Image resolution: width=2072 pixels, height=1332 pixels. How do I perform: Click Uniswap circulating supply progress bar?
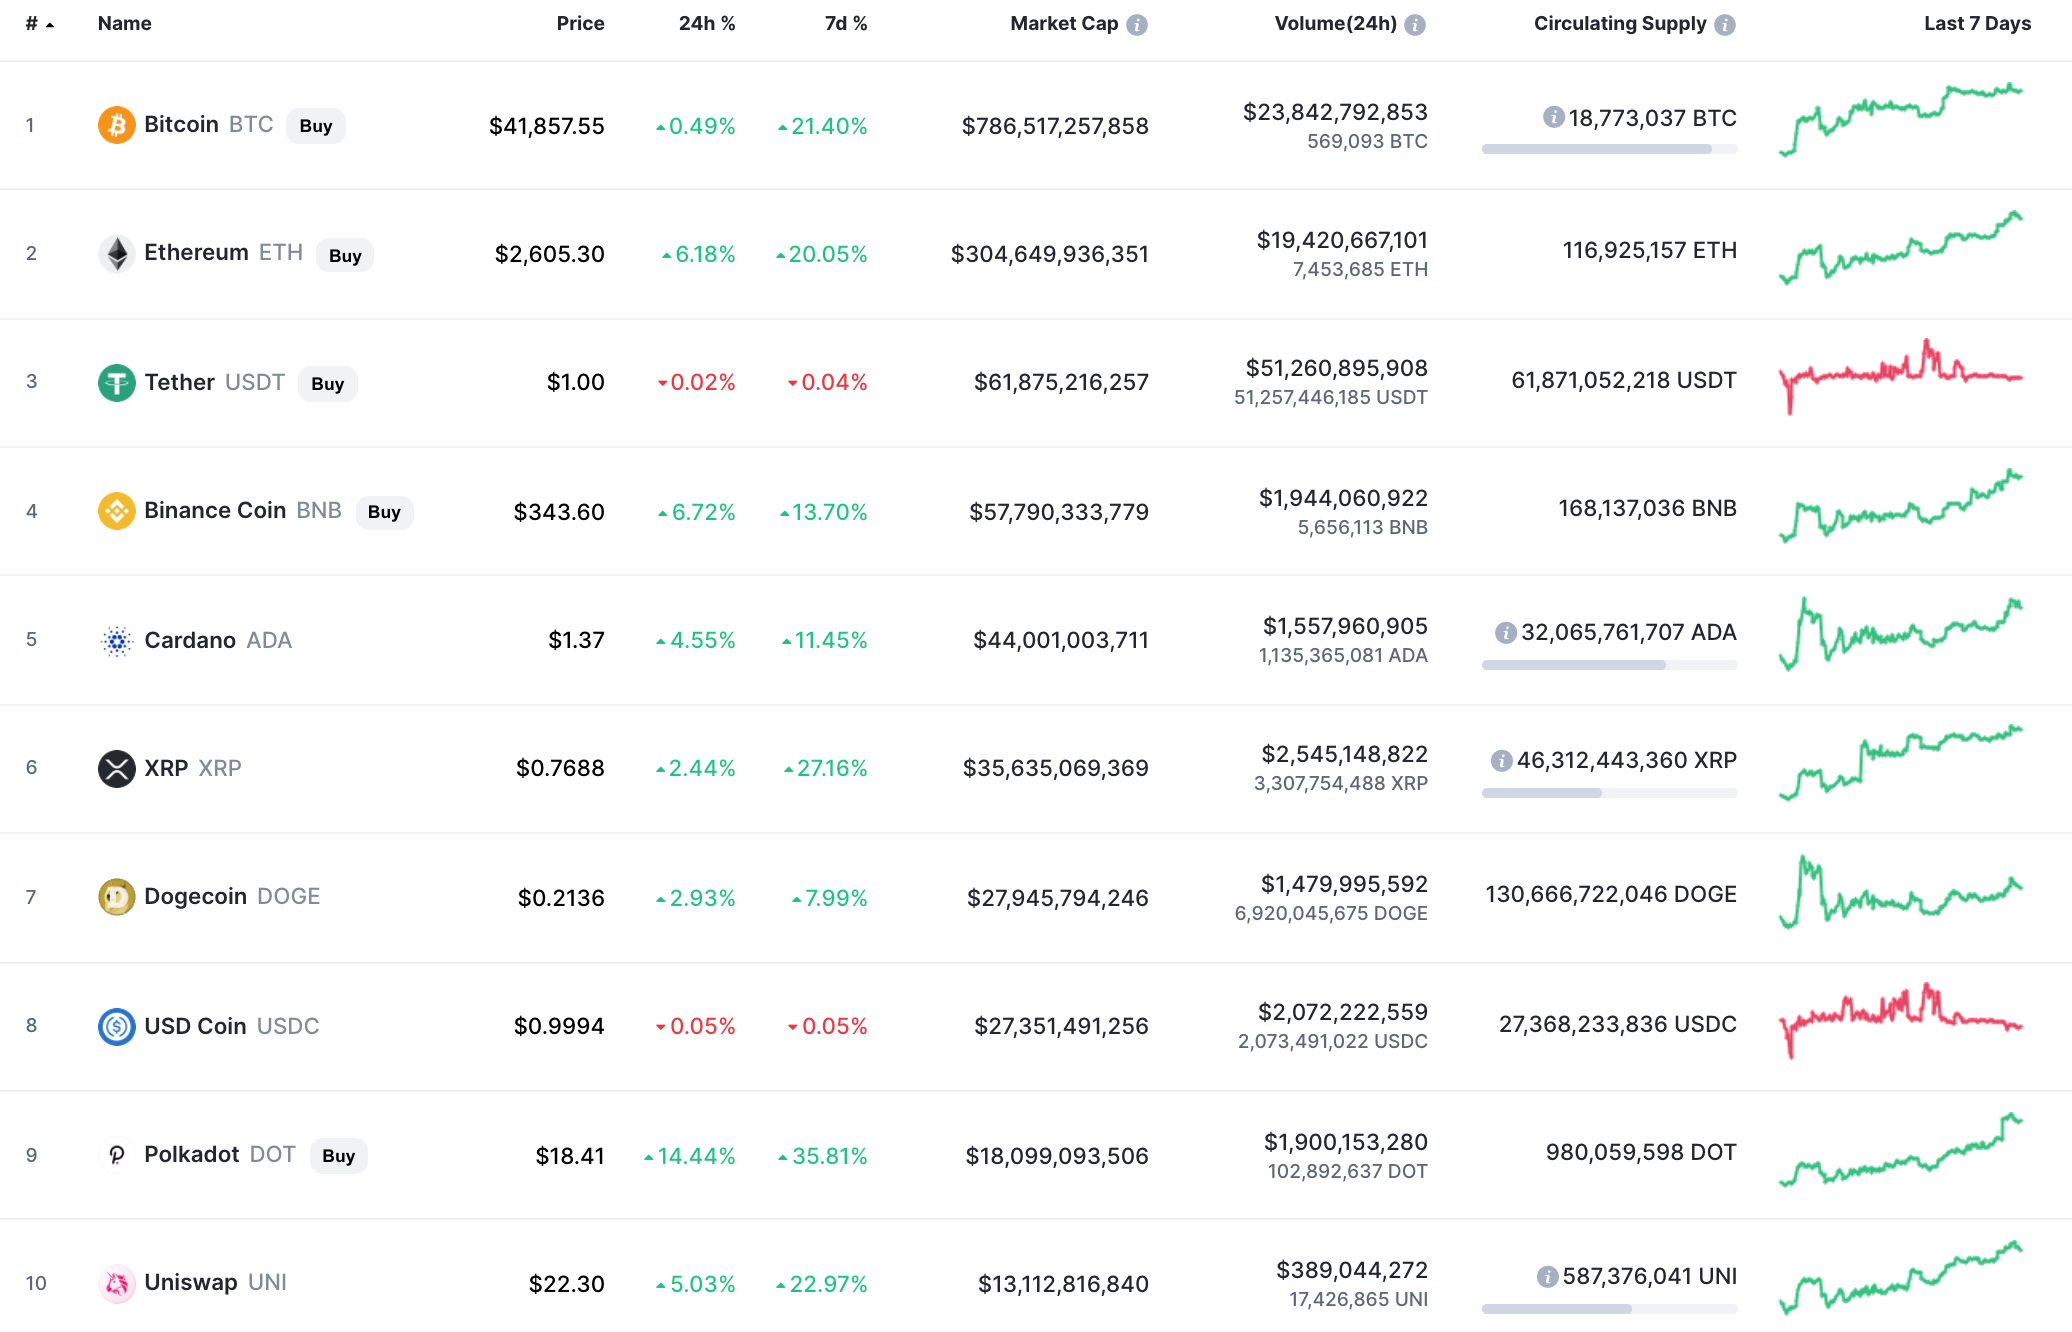[1609, 1309]
